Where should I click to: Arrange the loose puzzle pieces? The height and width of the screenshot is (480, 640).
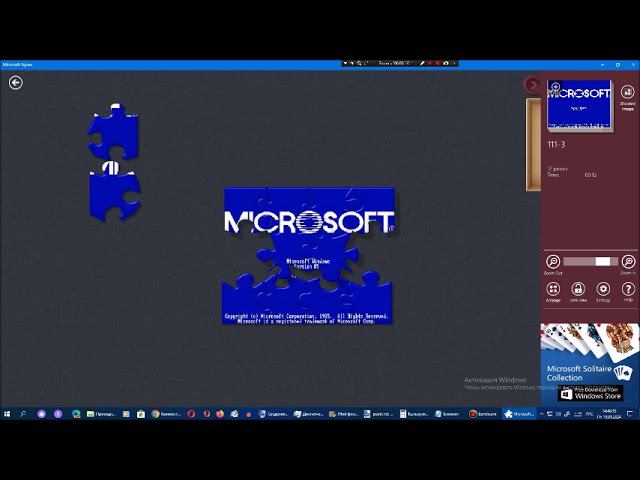[x=553, y=289]
